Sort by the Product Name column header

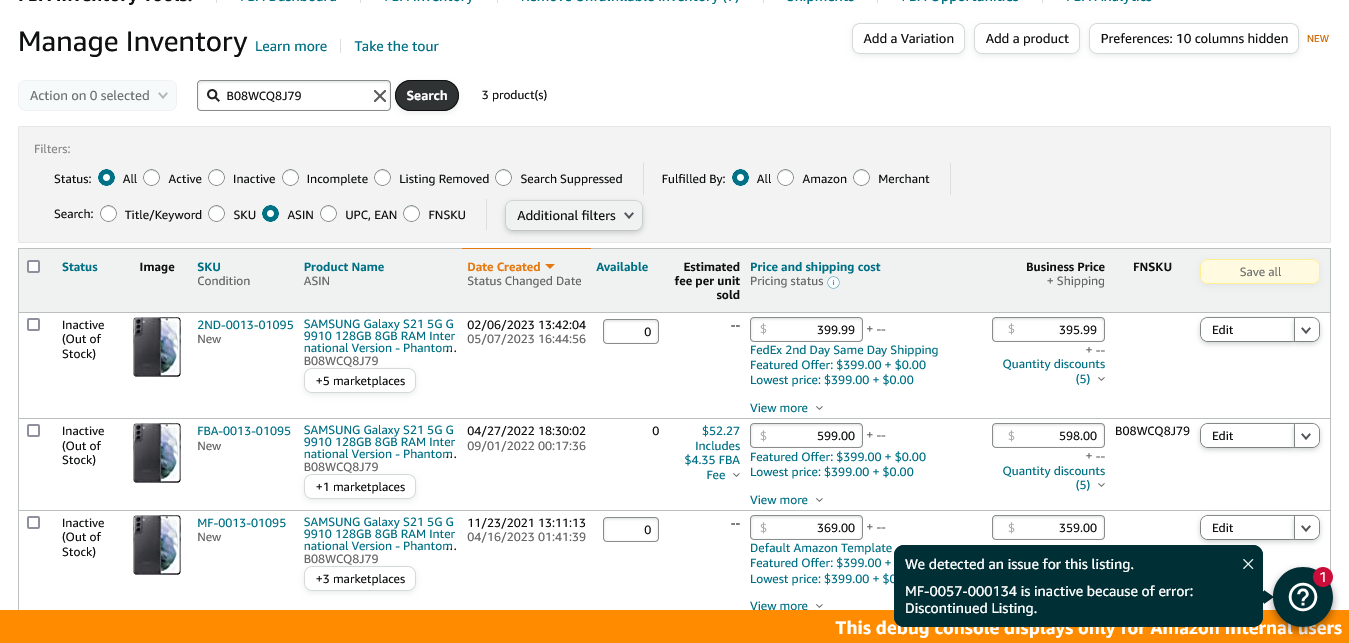tap(344, 267)
